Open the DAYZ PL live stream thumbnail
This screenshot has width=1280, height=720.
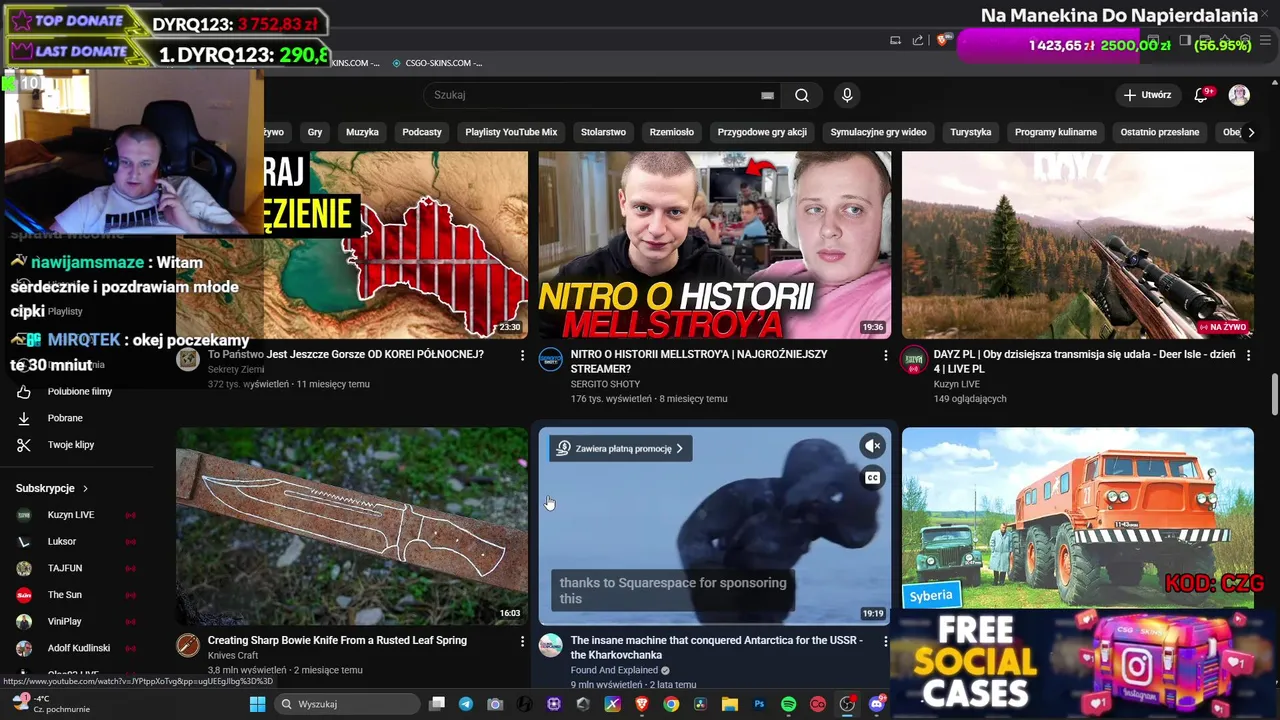(x=1077, y=245)
